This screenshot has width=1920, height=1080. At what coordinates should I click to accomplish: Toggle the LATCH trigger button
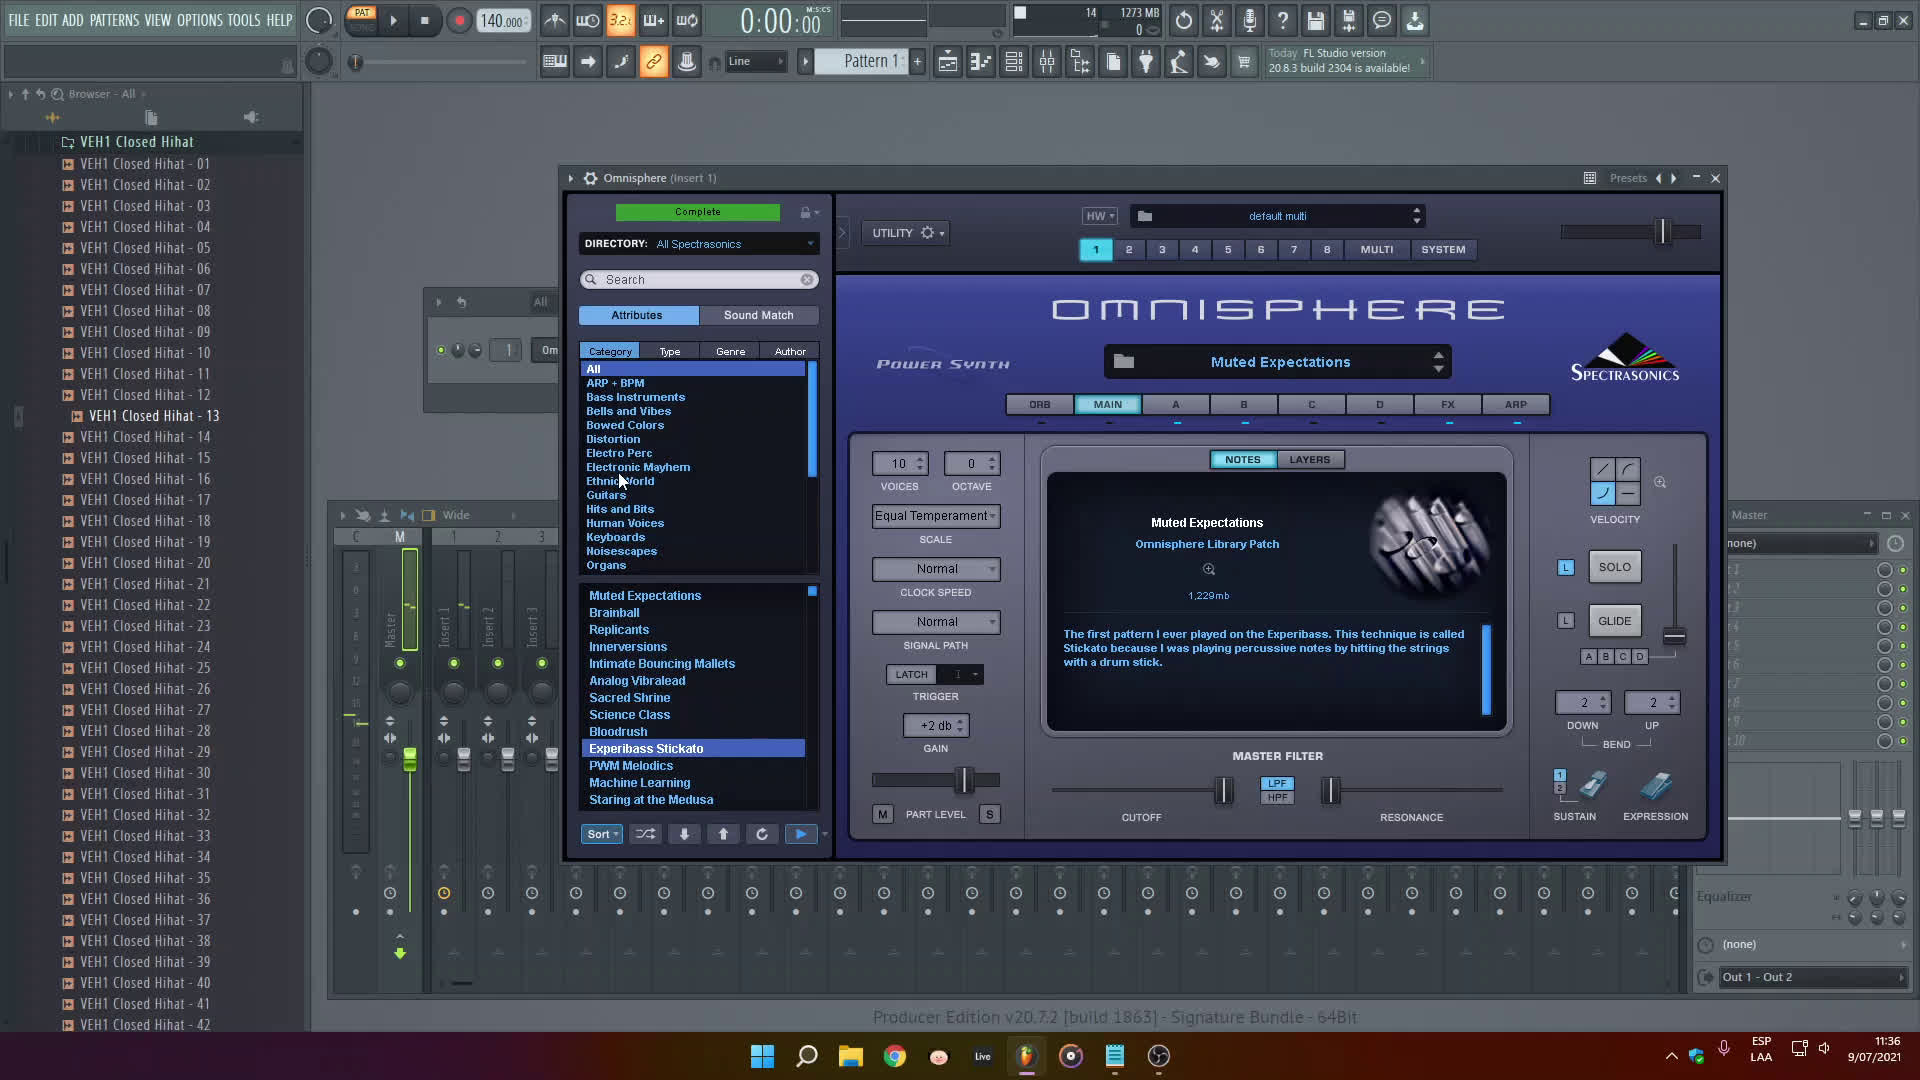coord(911,675)
